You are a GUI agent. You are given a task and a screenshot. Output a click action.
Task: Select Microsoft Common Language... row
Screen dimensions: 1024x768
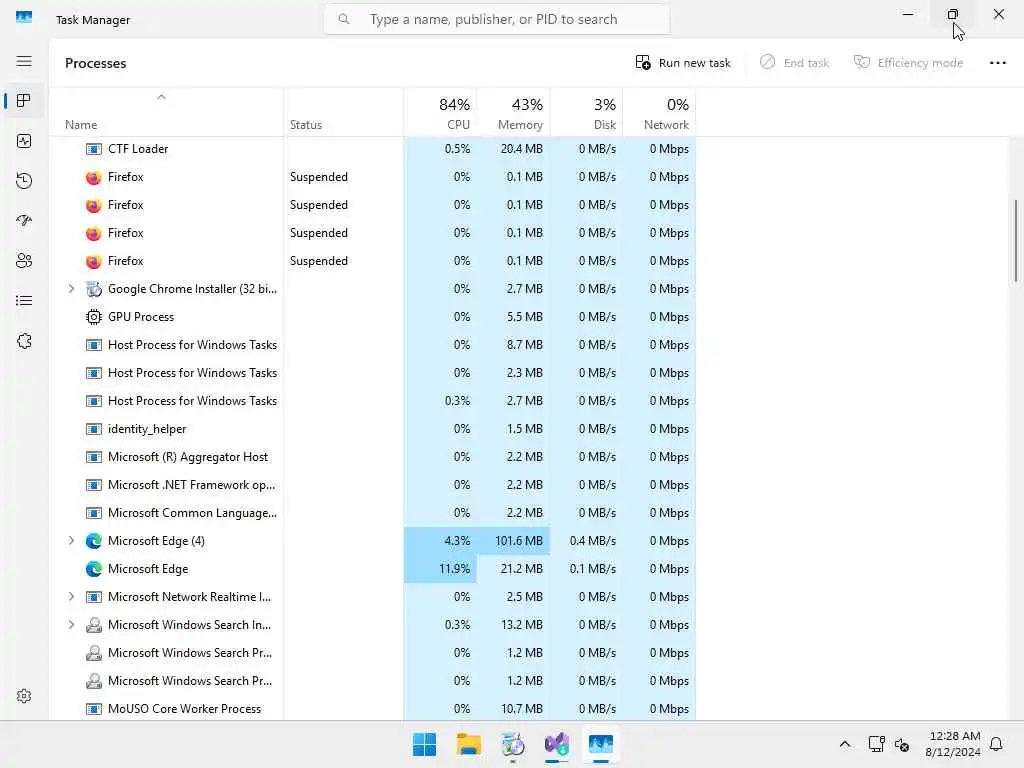click(372, 513)
